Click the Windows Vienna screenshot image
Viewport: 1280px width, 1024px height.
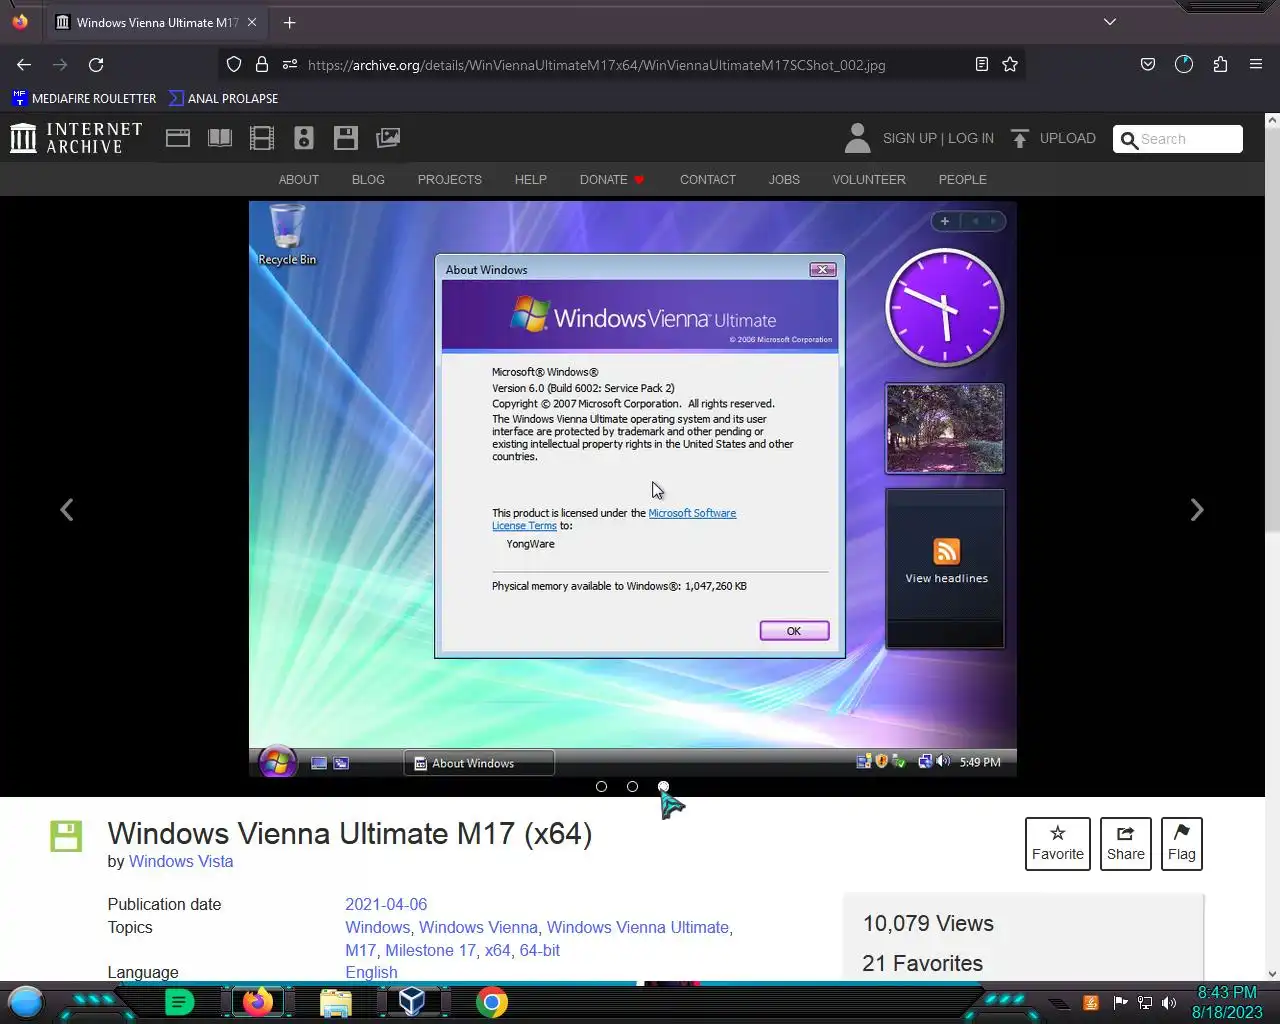pyautogui.click(x=633, y=489)
